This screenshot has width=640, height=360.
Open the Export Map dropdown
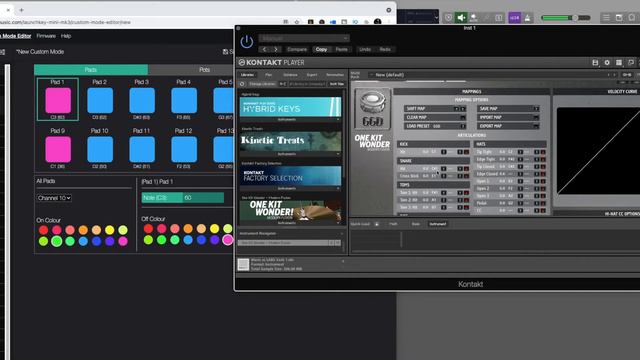(509, 126)
